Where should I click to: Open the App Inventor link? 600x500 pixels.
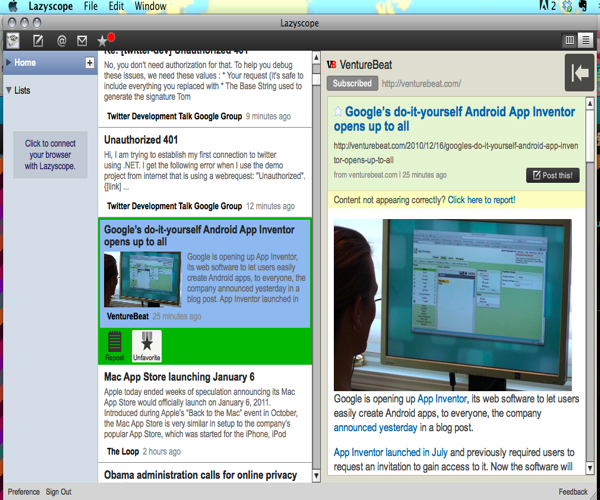tap(442, 399)
